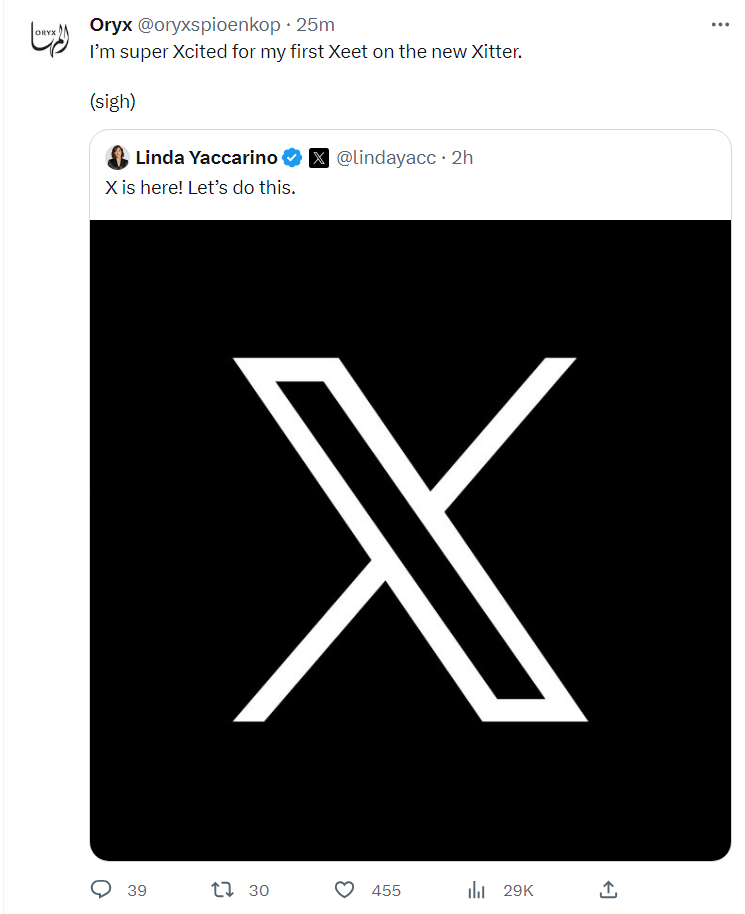Click the black X affiliation badge
745x914 pixels.
pos(318,158)
